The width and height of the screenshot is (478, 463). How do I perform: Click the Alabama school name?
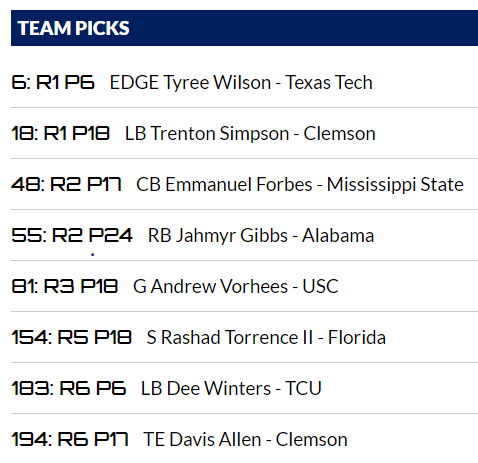pyautogui.click(x=338, y=235)
